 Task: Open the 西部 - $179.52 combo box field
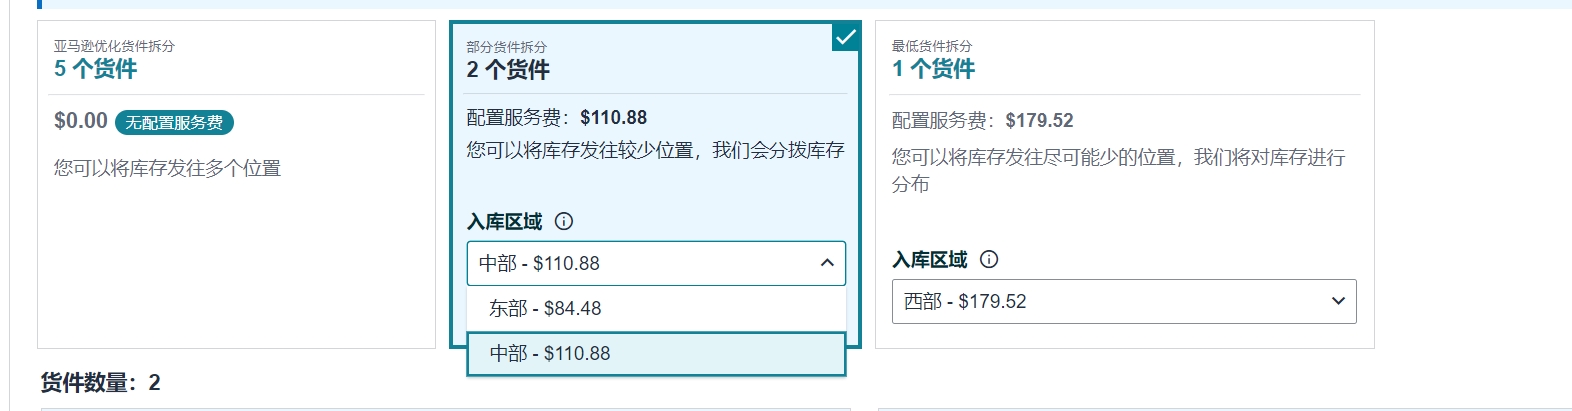pos(1124,301)
